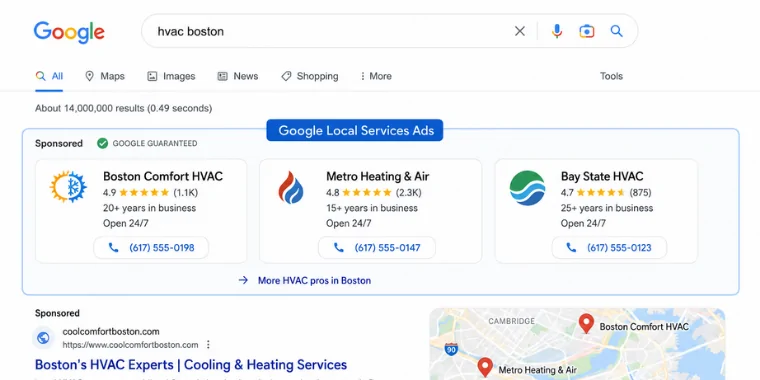Click the Metro Heating & Air map pin

tap(485, 367)
